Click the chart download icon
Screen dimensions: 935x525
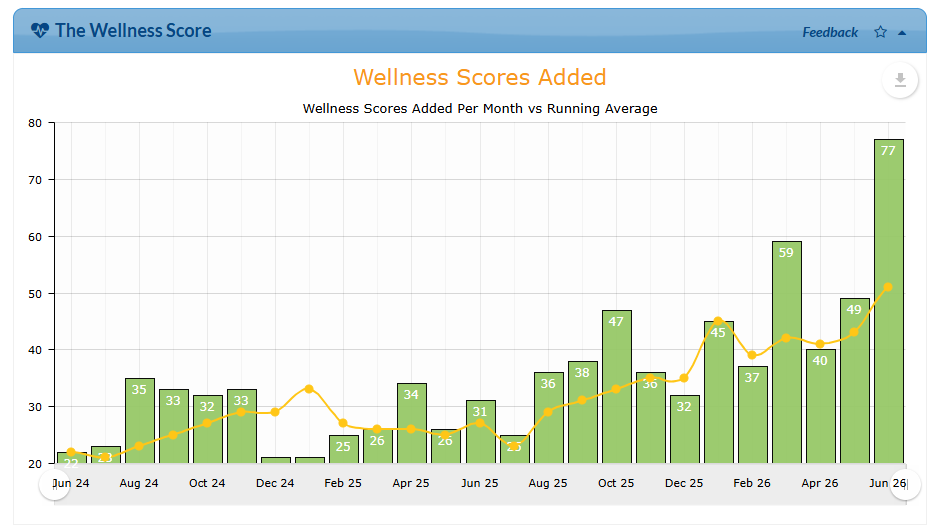900,80
